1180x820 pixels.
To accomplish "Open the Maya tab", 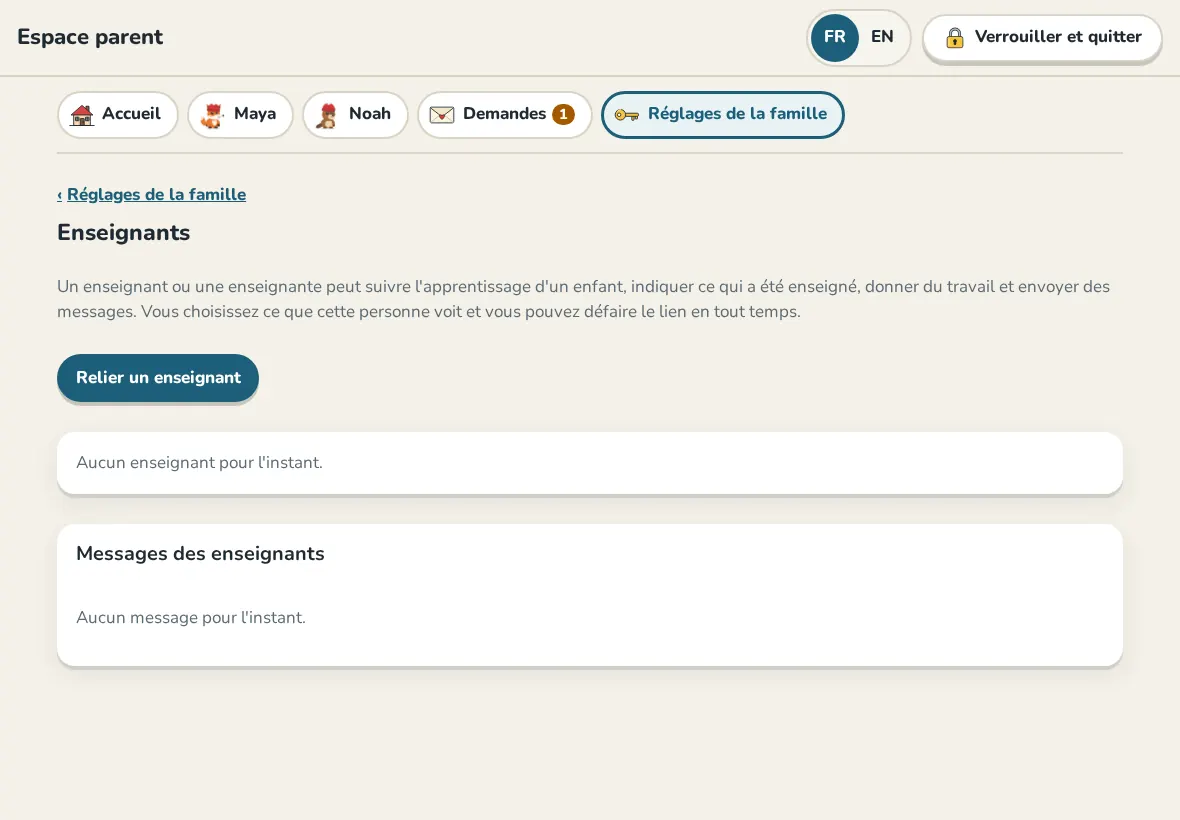I will [x=240, y=114].
